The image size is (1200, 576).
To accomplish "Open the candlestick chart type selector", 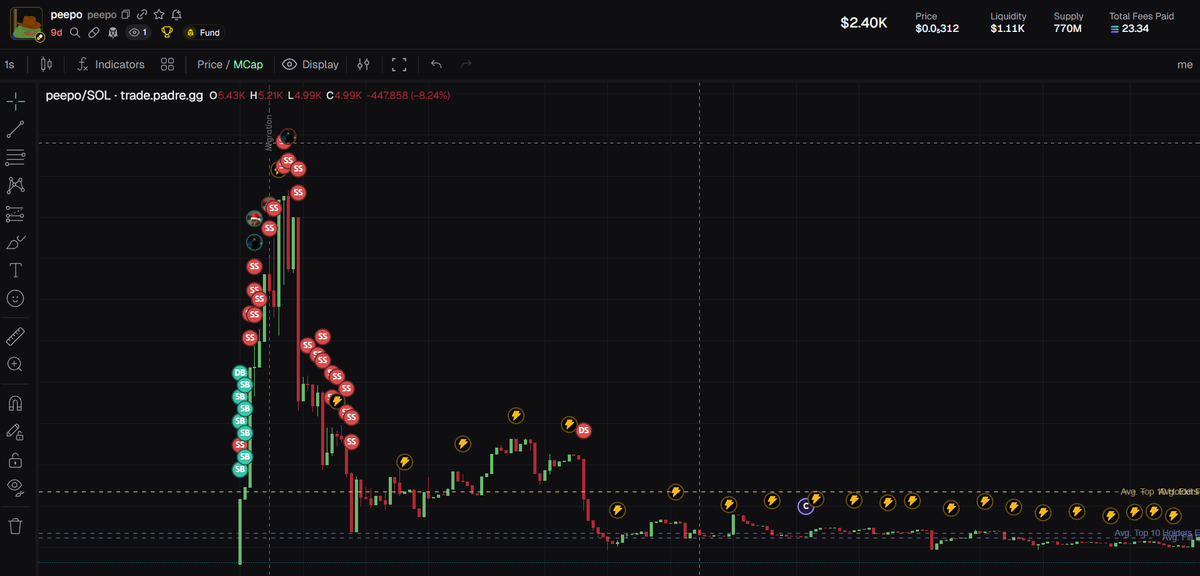I will point(46,64).
